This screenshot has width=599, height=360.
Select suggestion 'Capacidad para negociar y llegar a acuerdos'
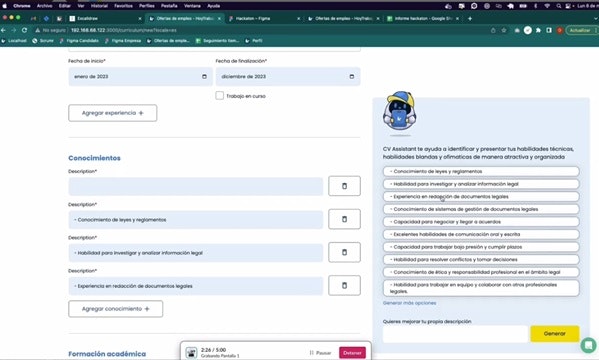(x=481, y=222)
